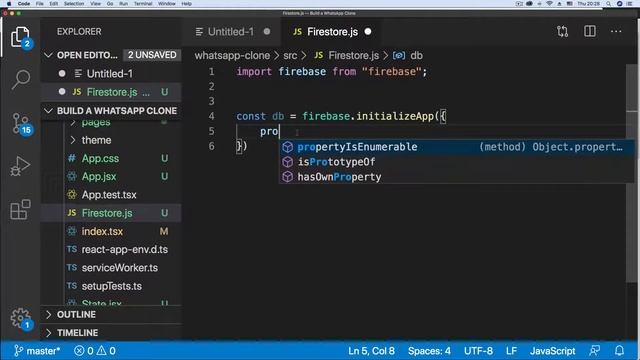Open the Terminal menu
The width and height of the screenshot is (640, 360).
point(143,4)
